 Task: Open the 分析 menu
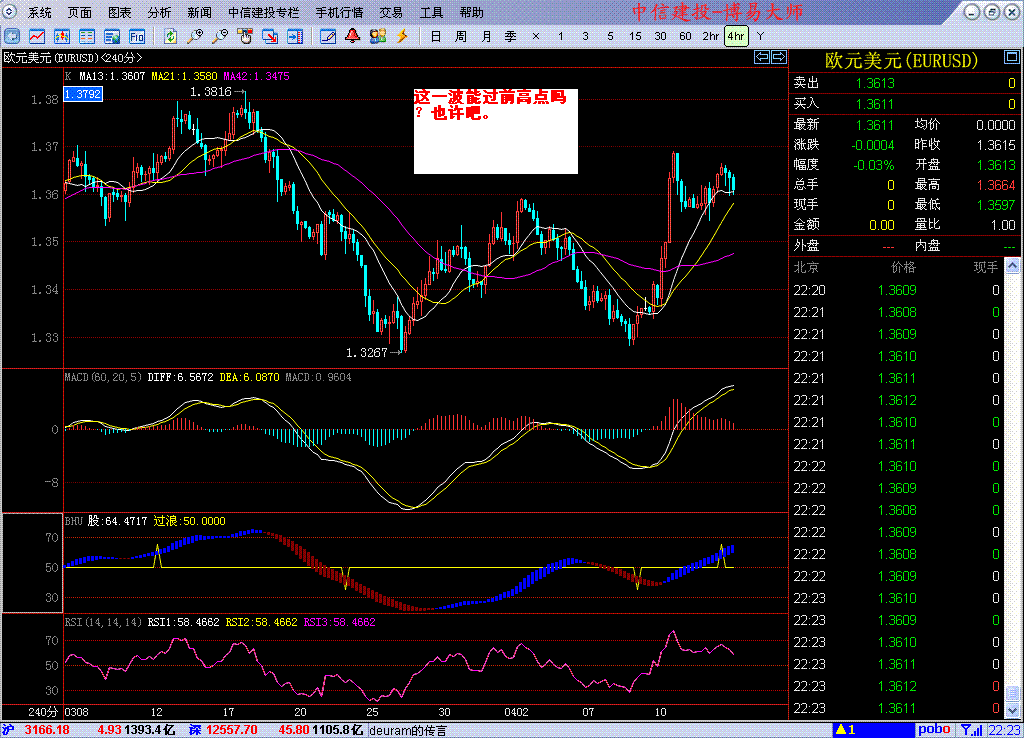coord(159,12)
